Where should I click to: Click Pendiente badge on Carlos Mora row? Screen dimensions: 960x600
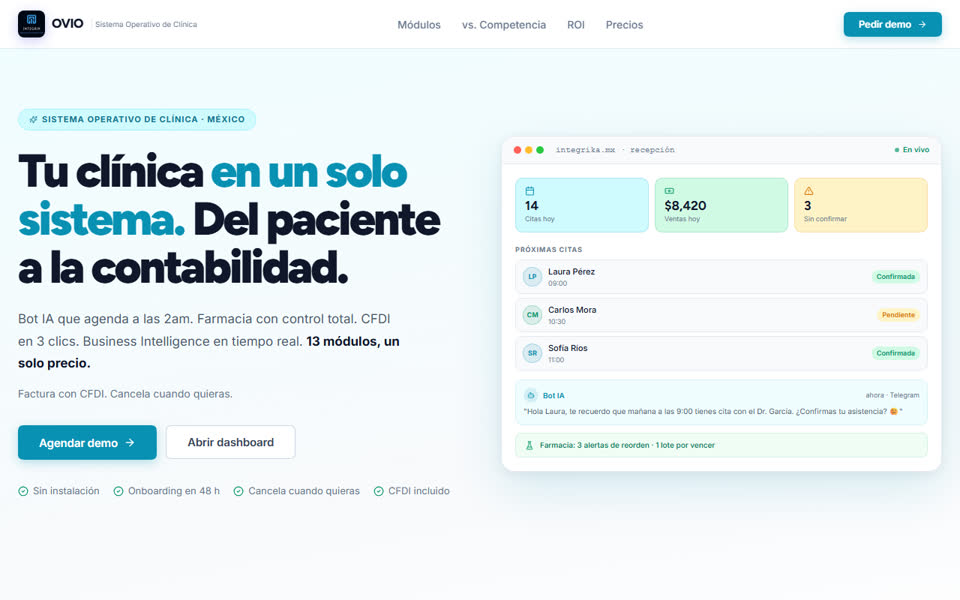[898, 315]
